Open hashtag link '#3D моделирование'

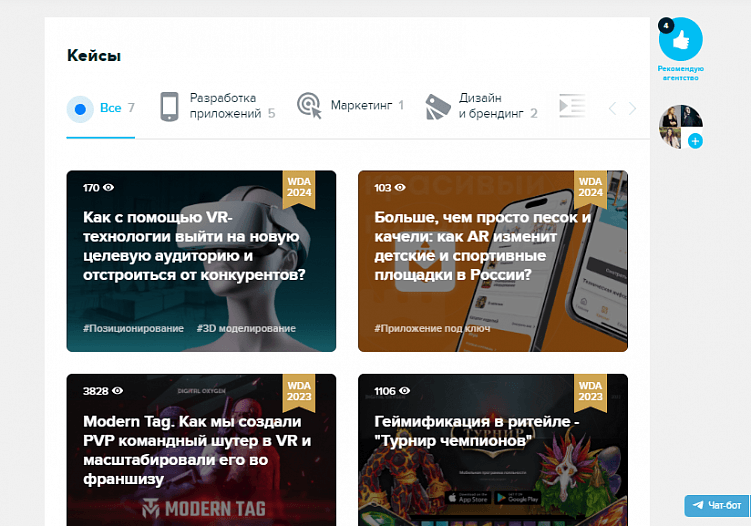246,329
